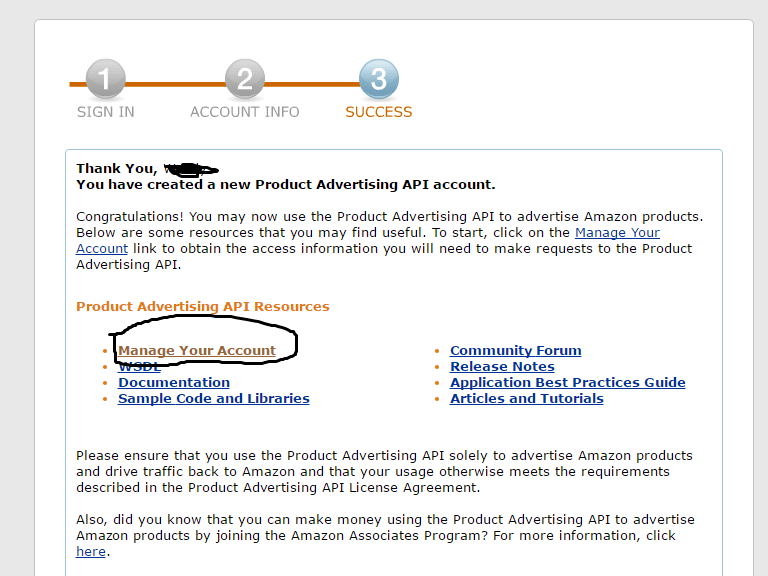Select the SIGN IN step label
This screenshot has width=768, height=576.
105,112
